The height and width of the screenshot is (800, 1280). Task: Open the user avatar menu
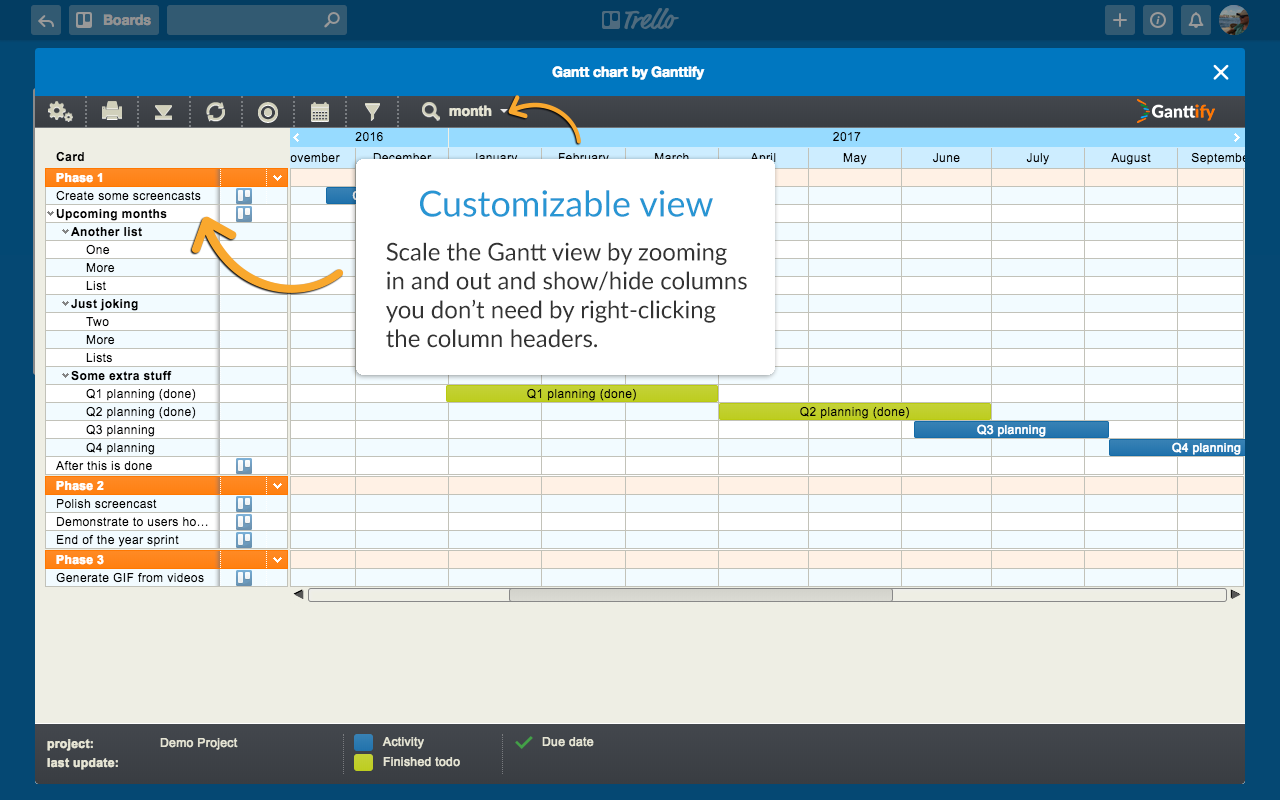click(x=1234, y=20)
